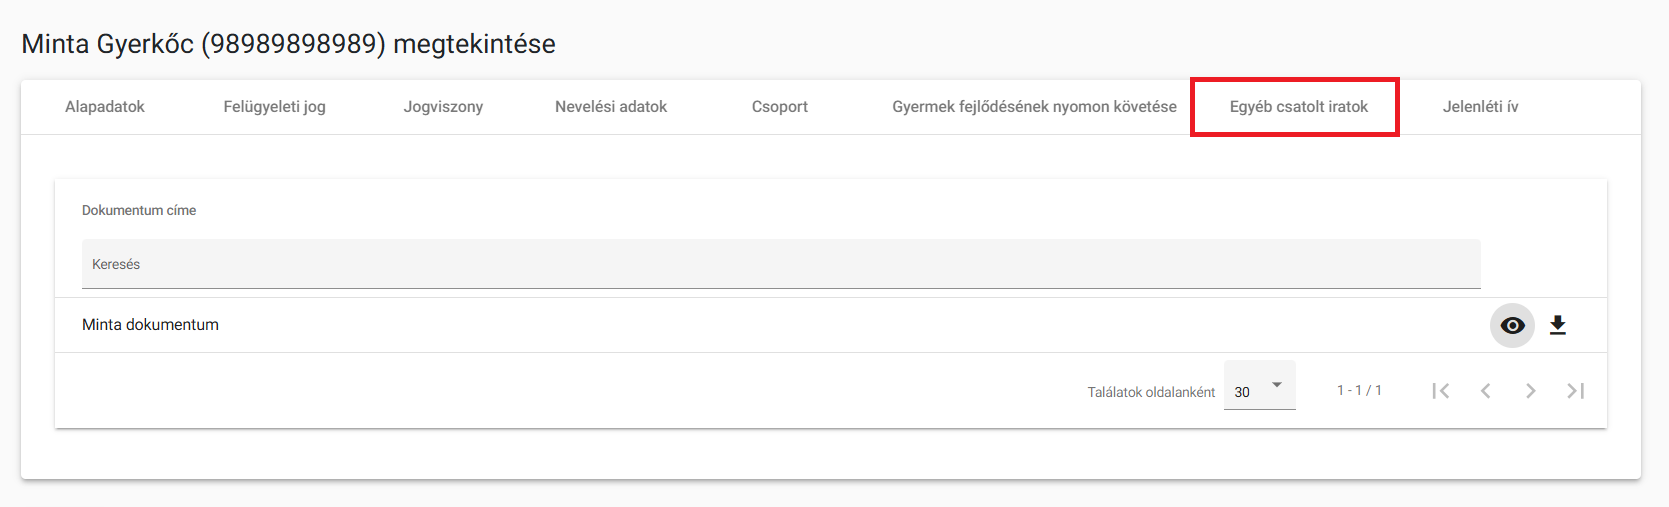Open Gyermek fejlődésének nyomon követése tab
This screenshot has height=507, width=1669.
coord(1034,107)
